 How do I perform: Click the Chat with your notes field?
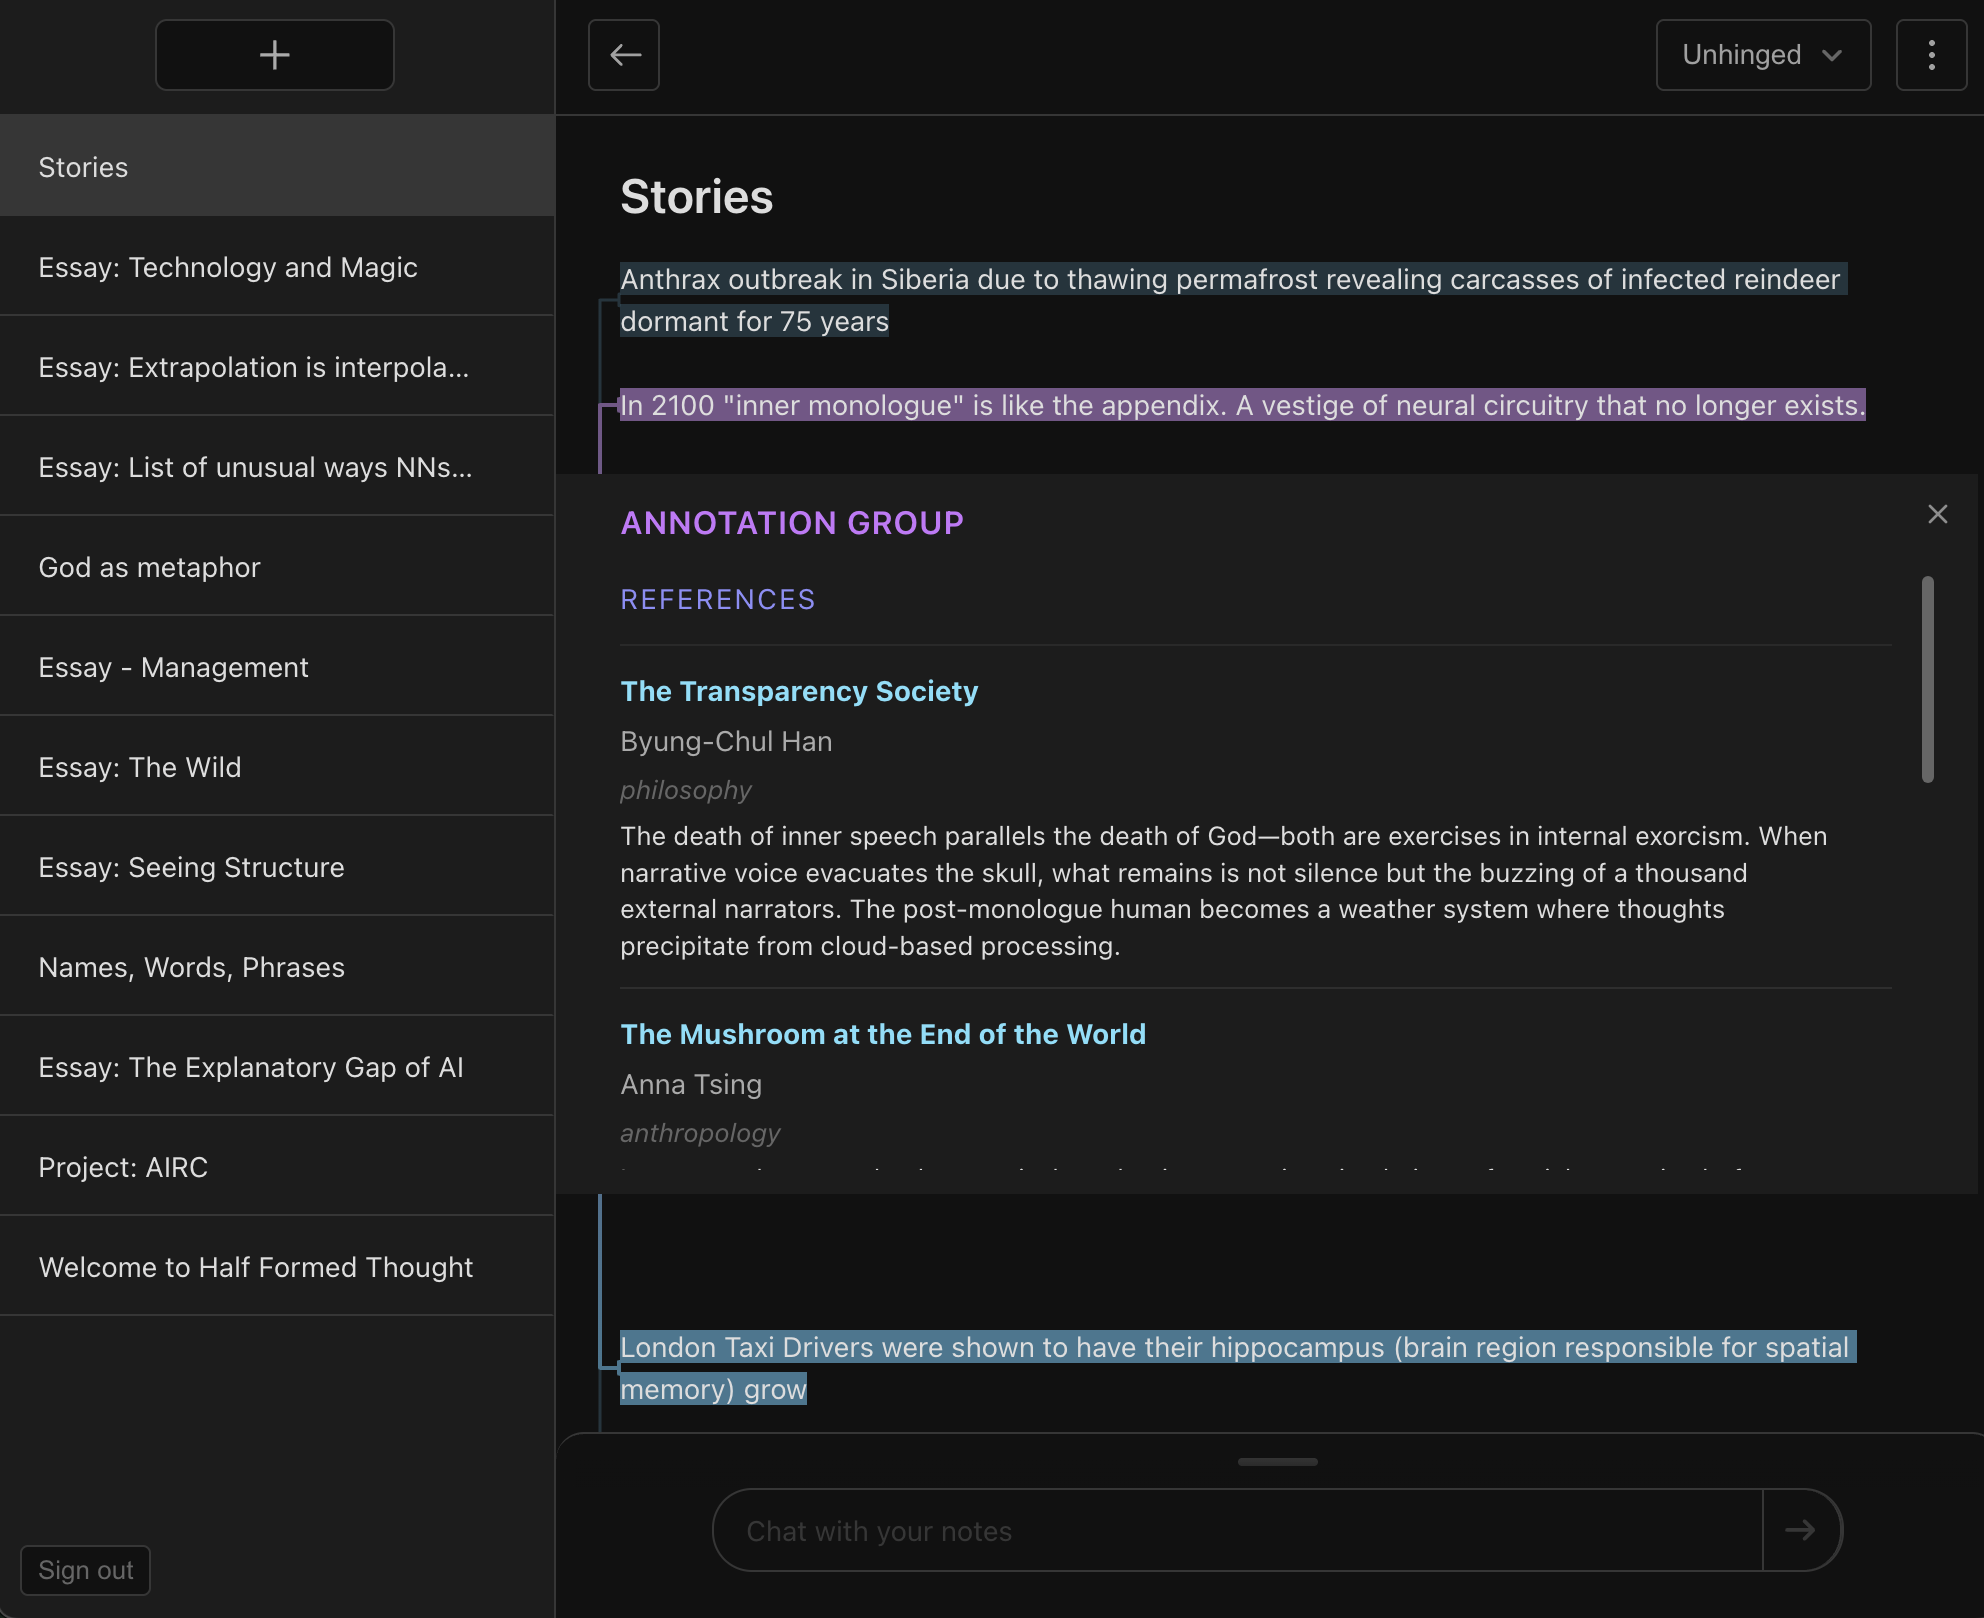coord(1236,1530)
